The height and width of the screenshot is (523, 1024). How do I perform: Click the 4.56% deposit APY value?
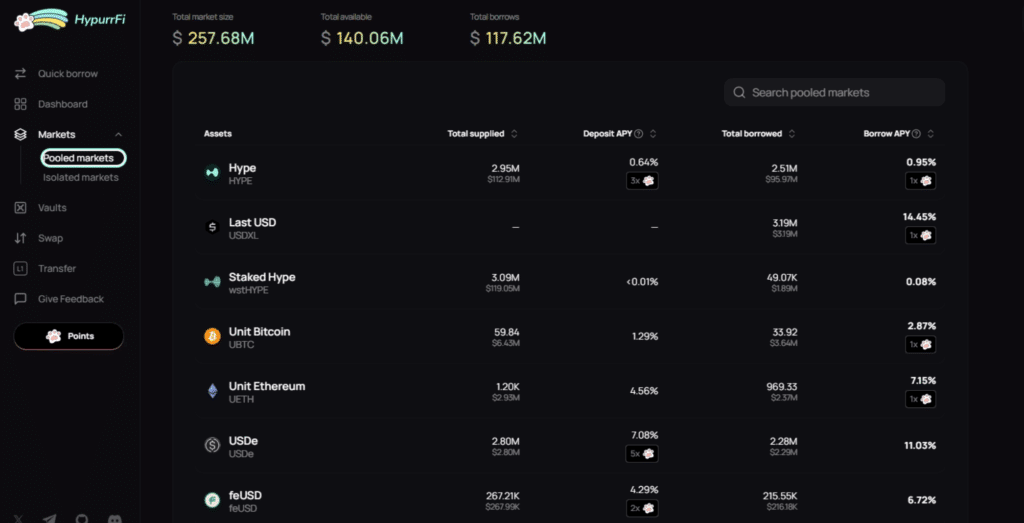[644, 391]
